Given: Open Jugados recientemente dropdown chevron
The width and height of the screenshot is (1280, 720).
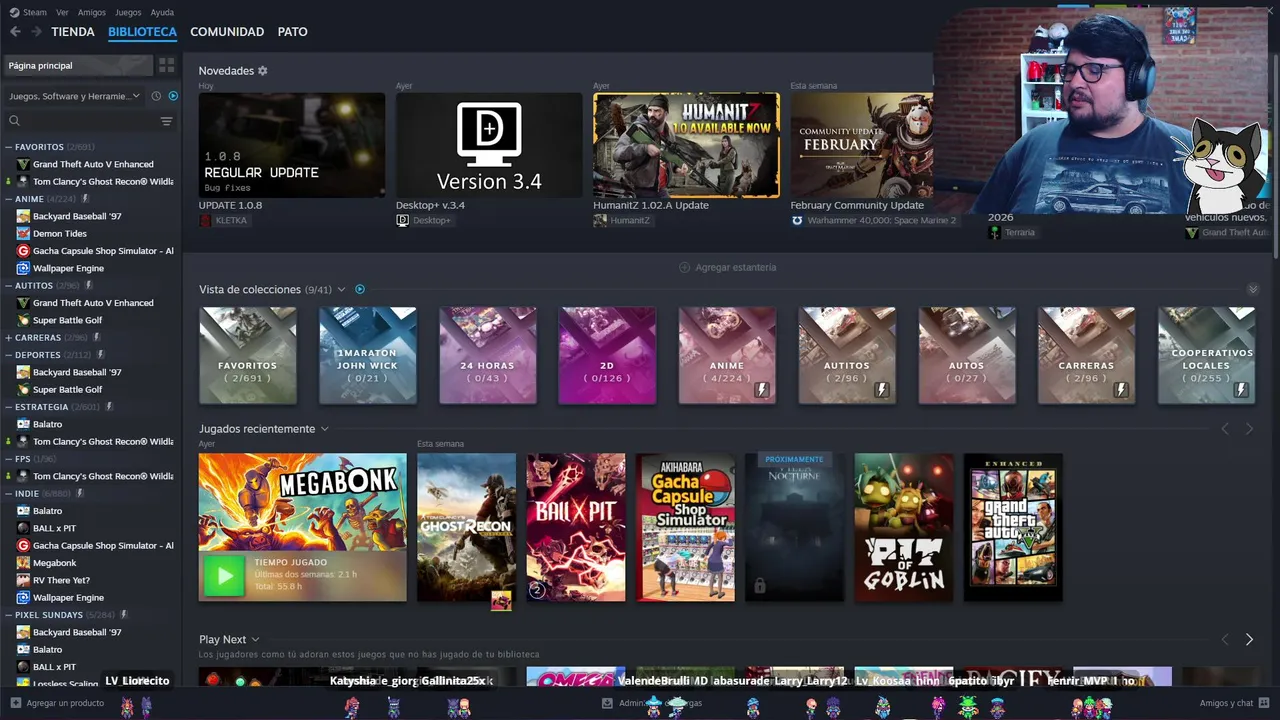Looking at the screenshot, I should 324,429.
